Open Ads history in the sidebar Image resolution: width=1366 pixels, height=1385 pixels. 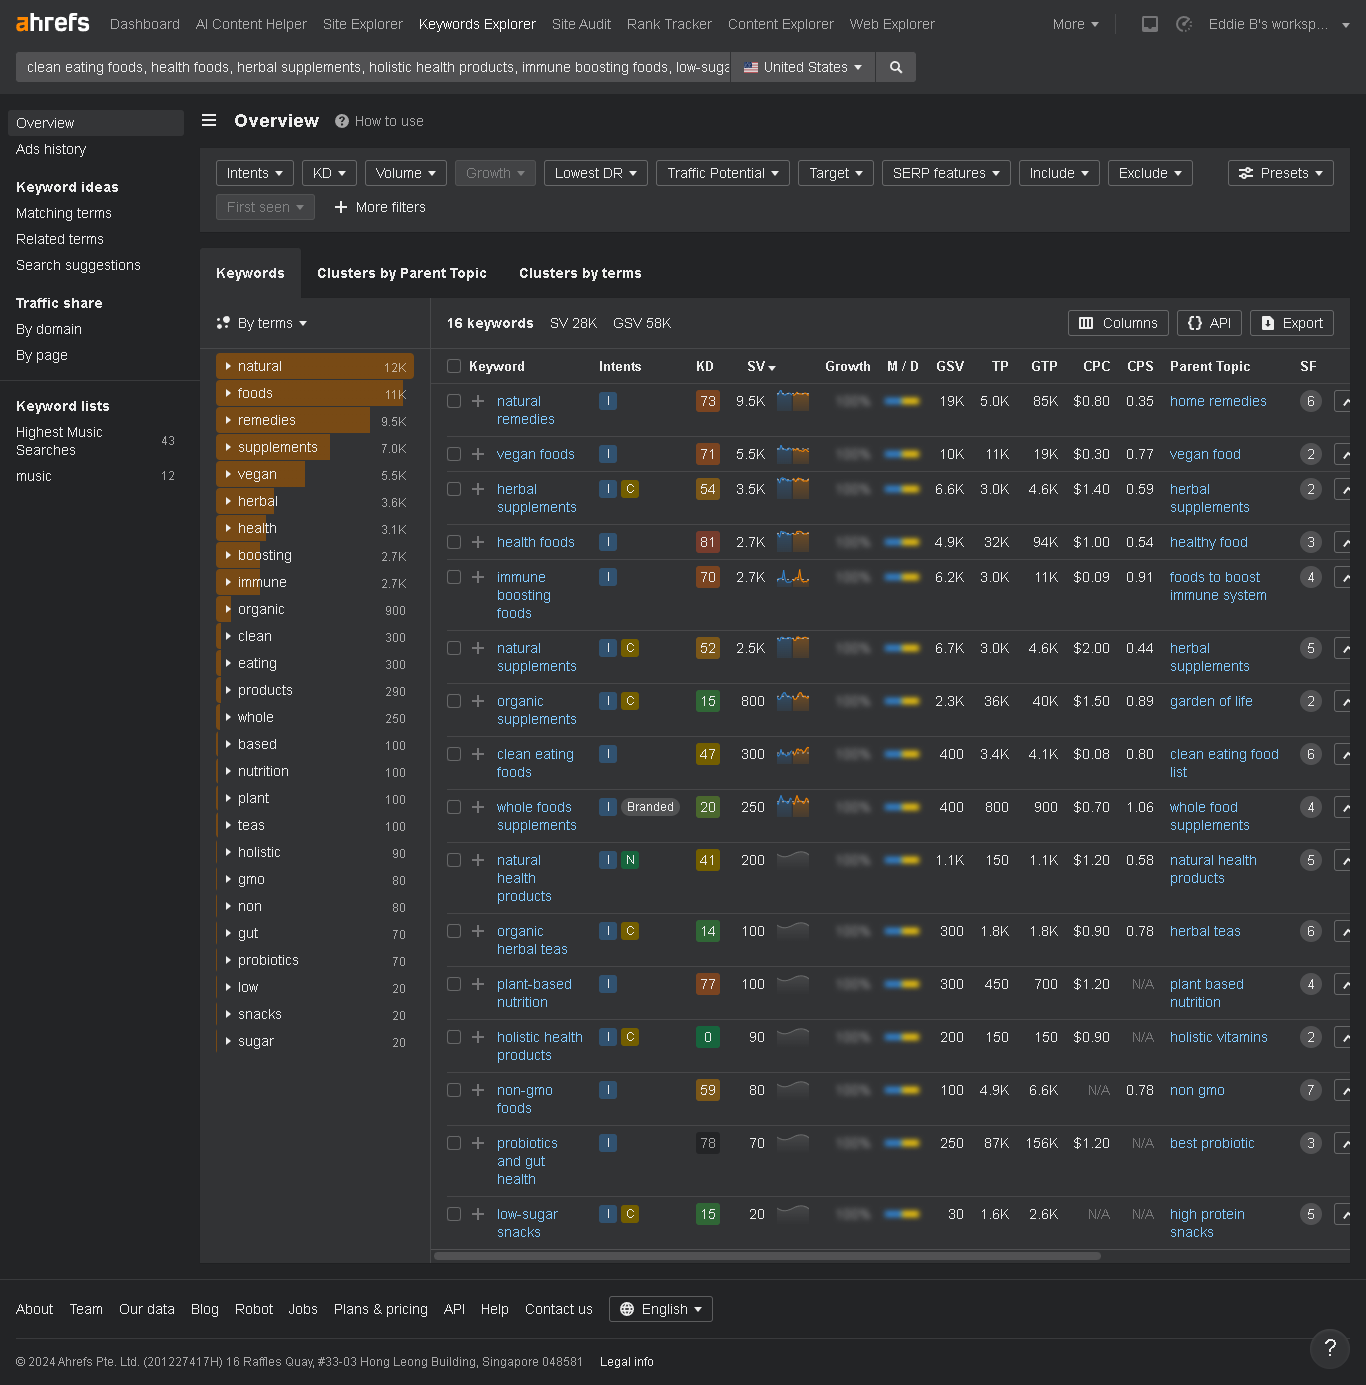[x=51, y=149]
